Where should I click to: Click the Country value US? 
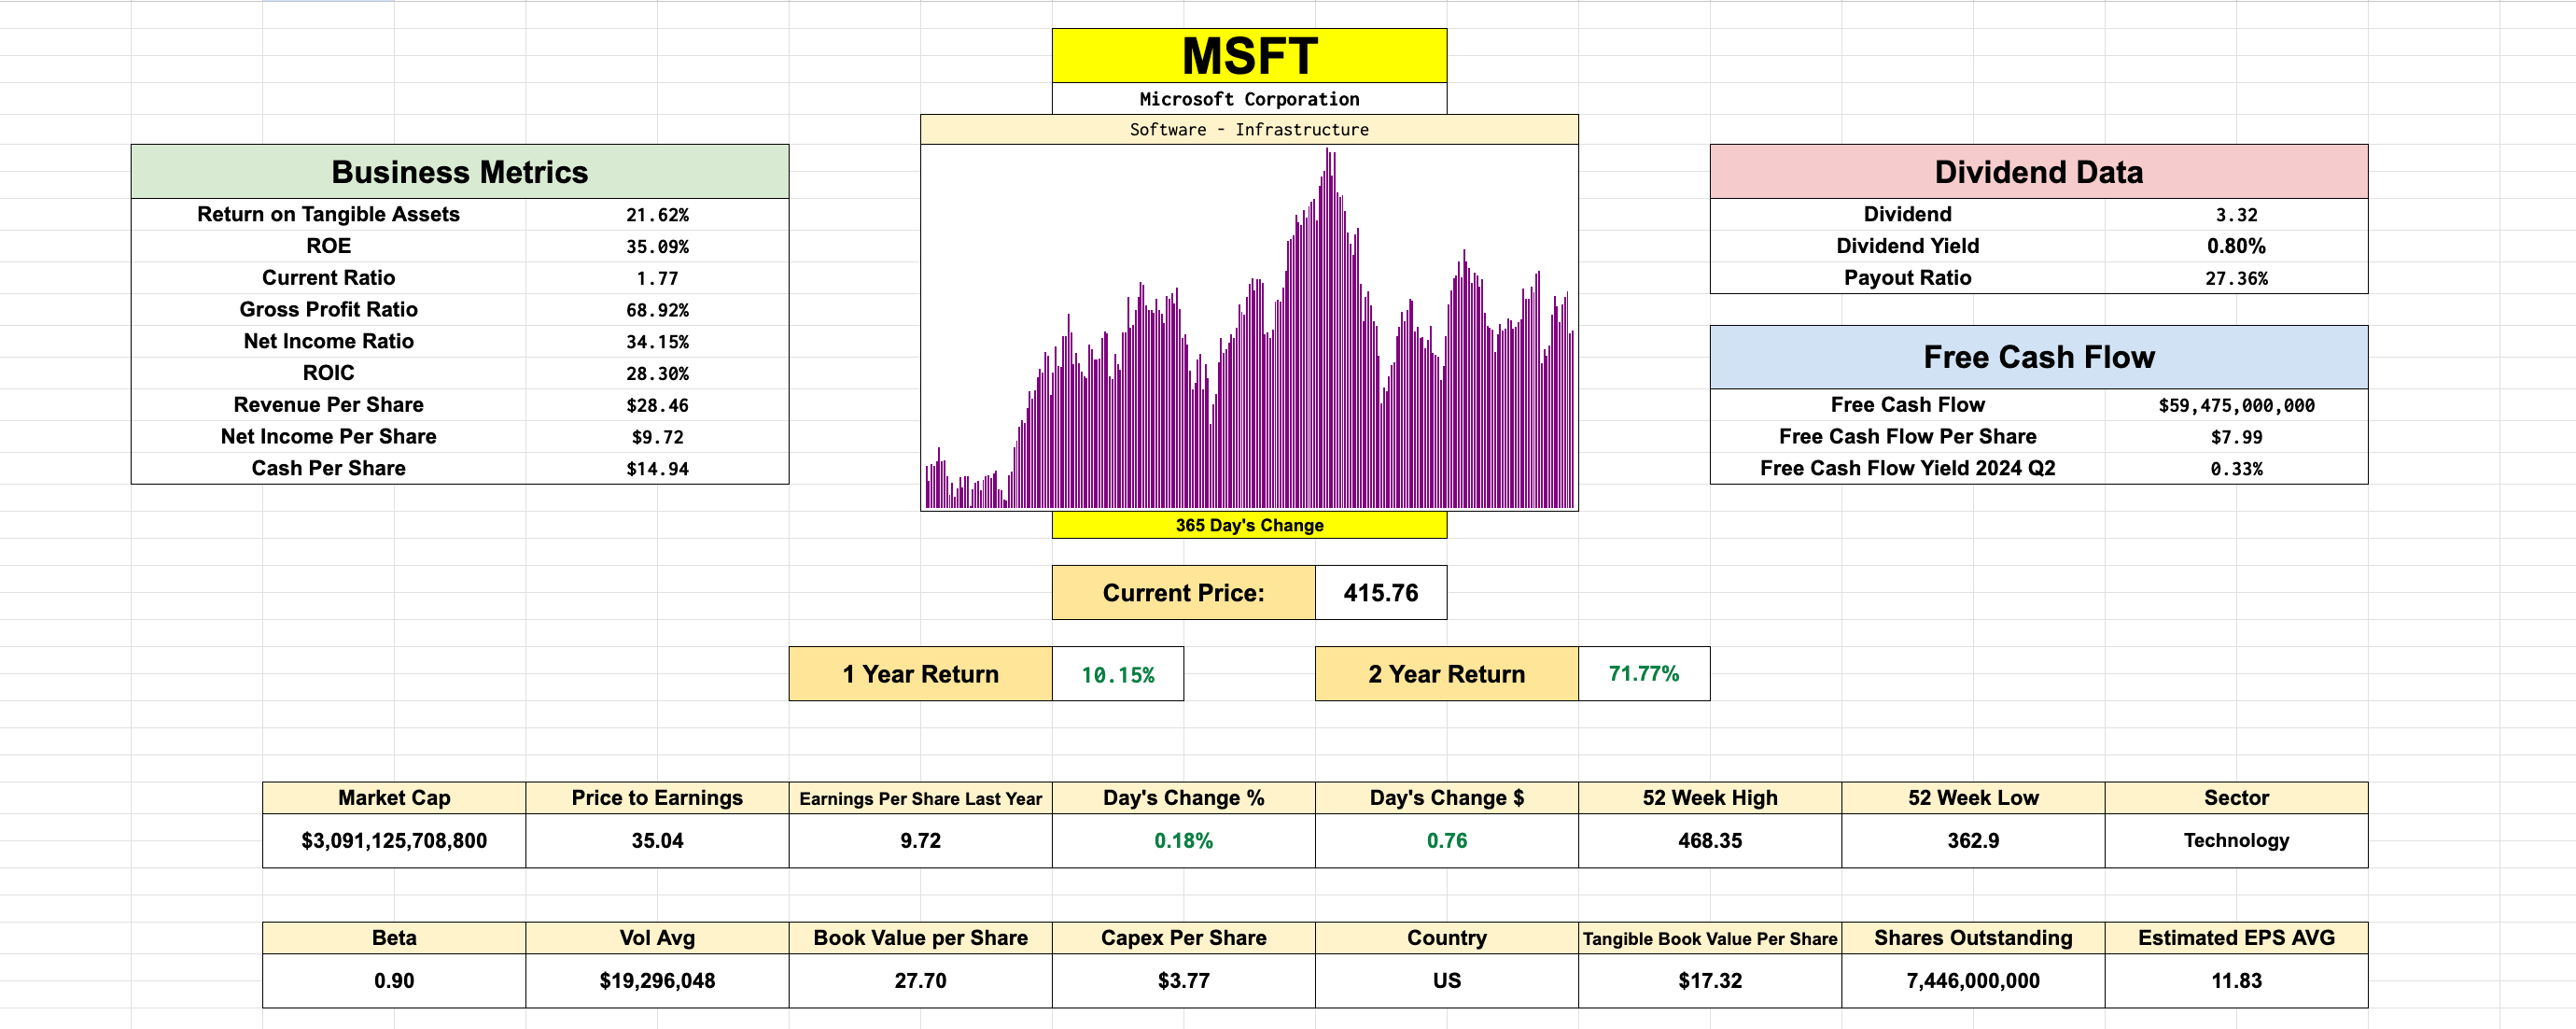(x=1447, y=981)
